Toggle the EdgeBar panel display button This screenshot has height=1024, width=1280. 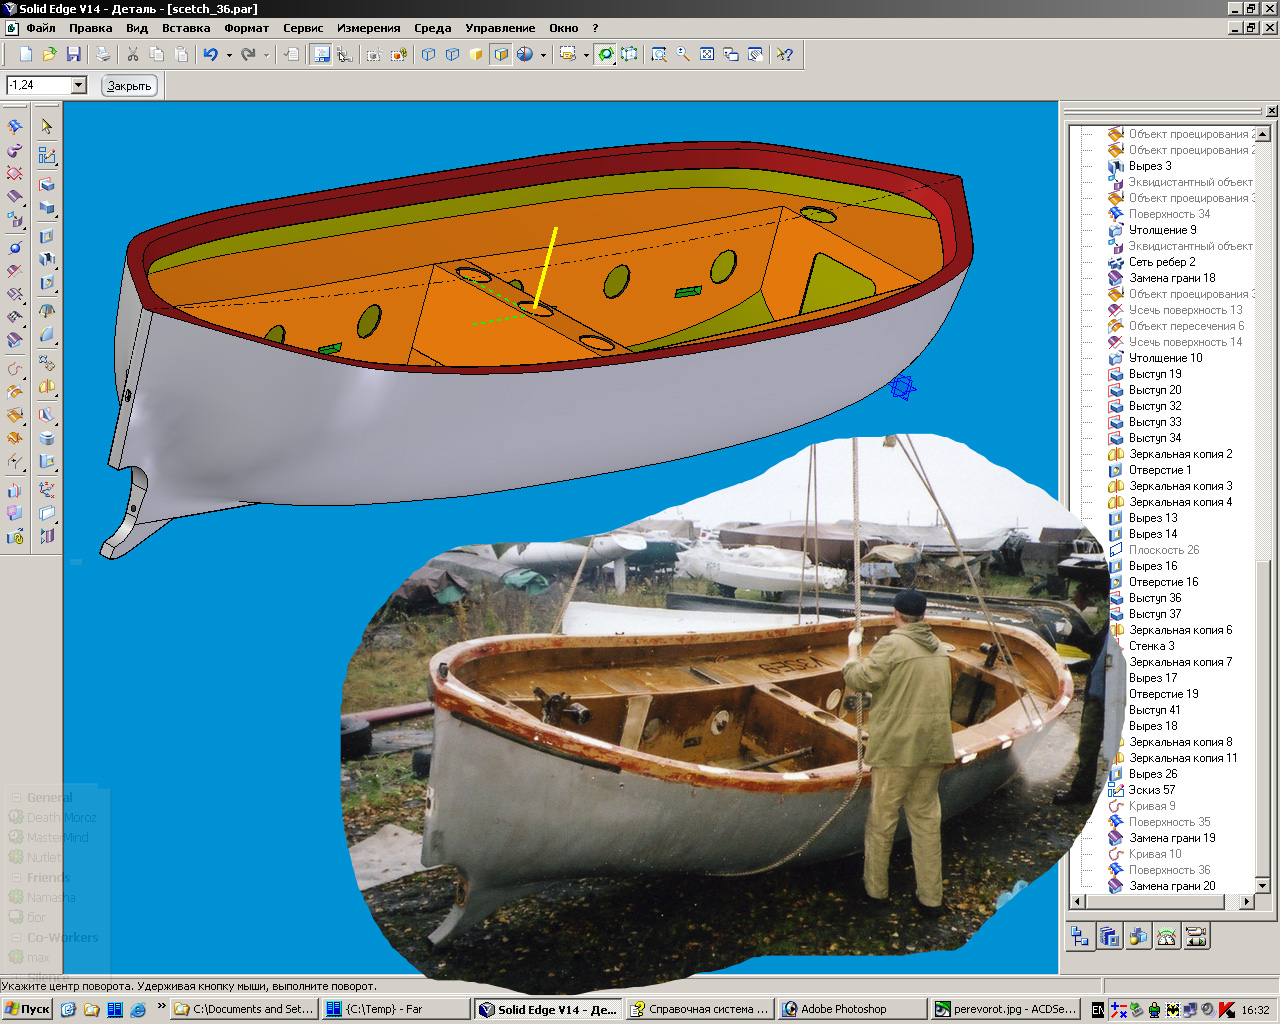[320, 55]
